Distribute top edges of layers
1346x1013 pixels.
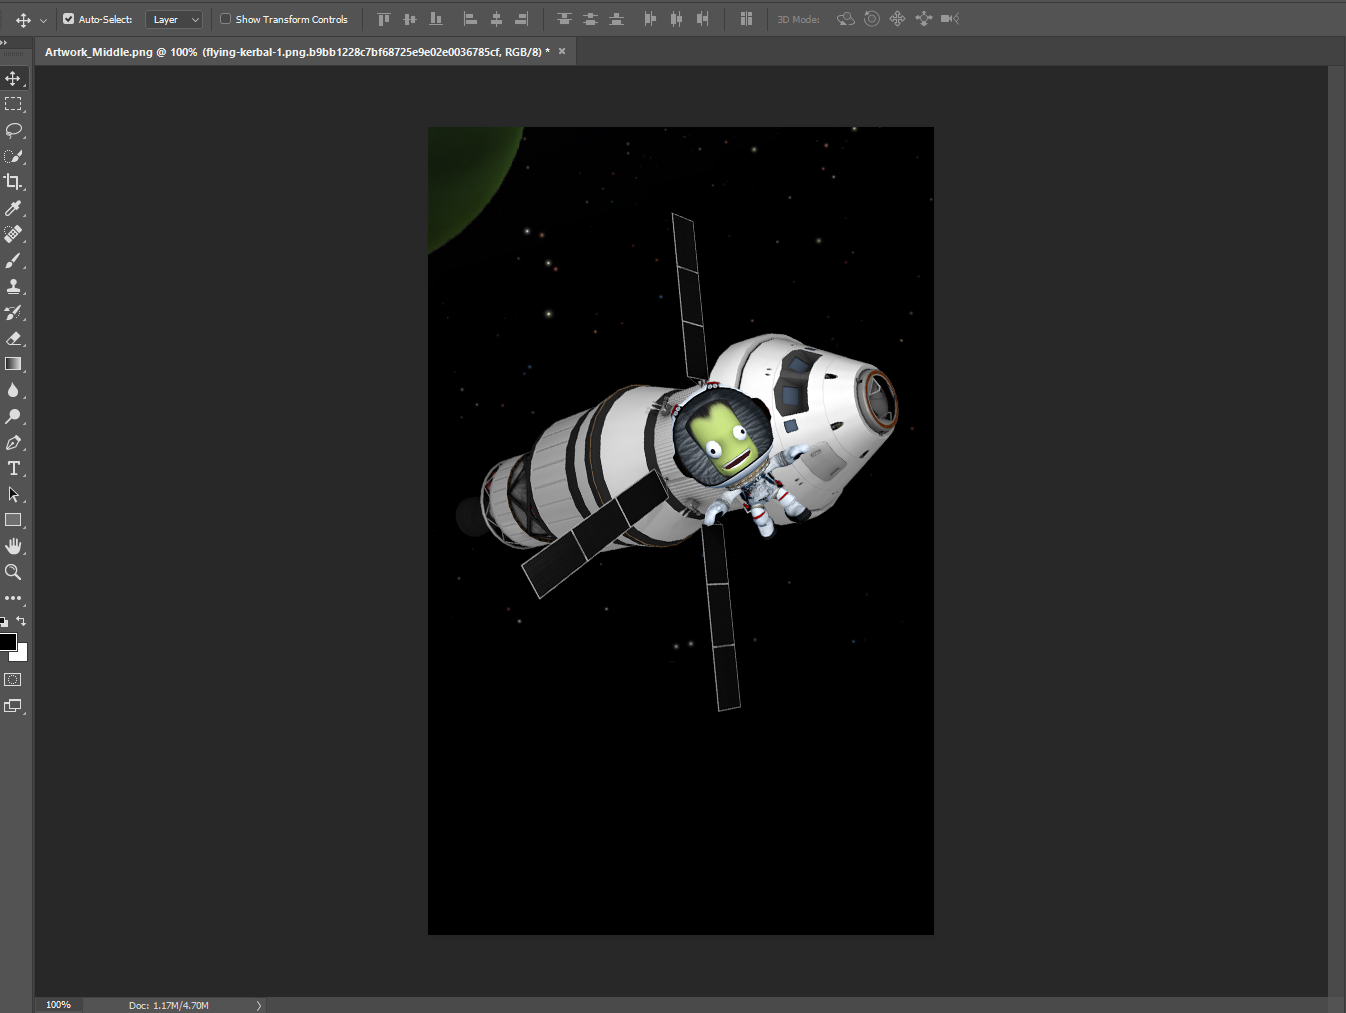pos(564,19)
